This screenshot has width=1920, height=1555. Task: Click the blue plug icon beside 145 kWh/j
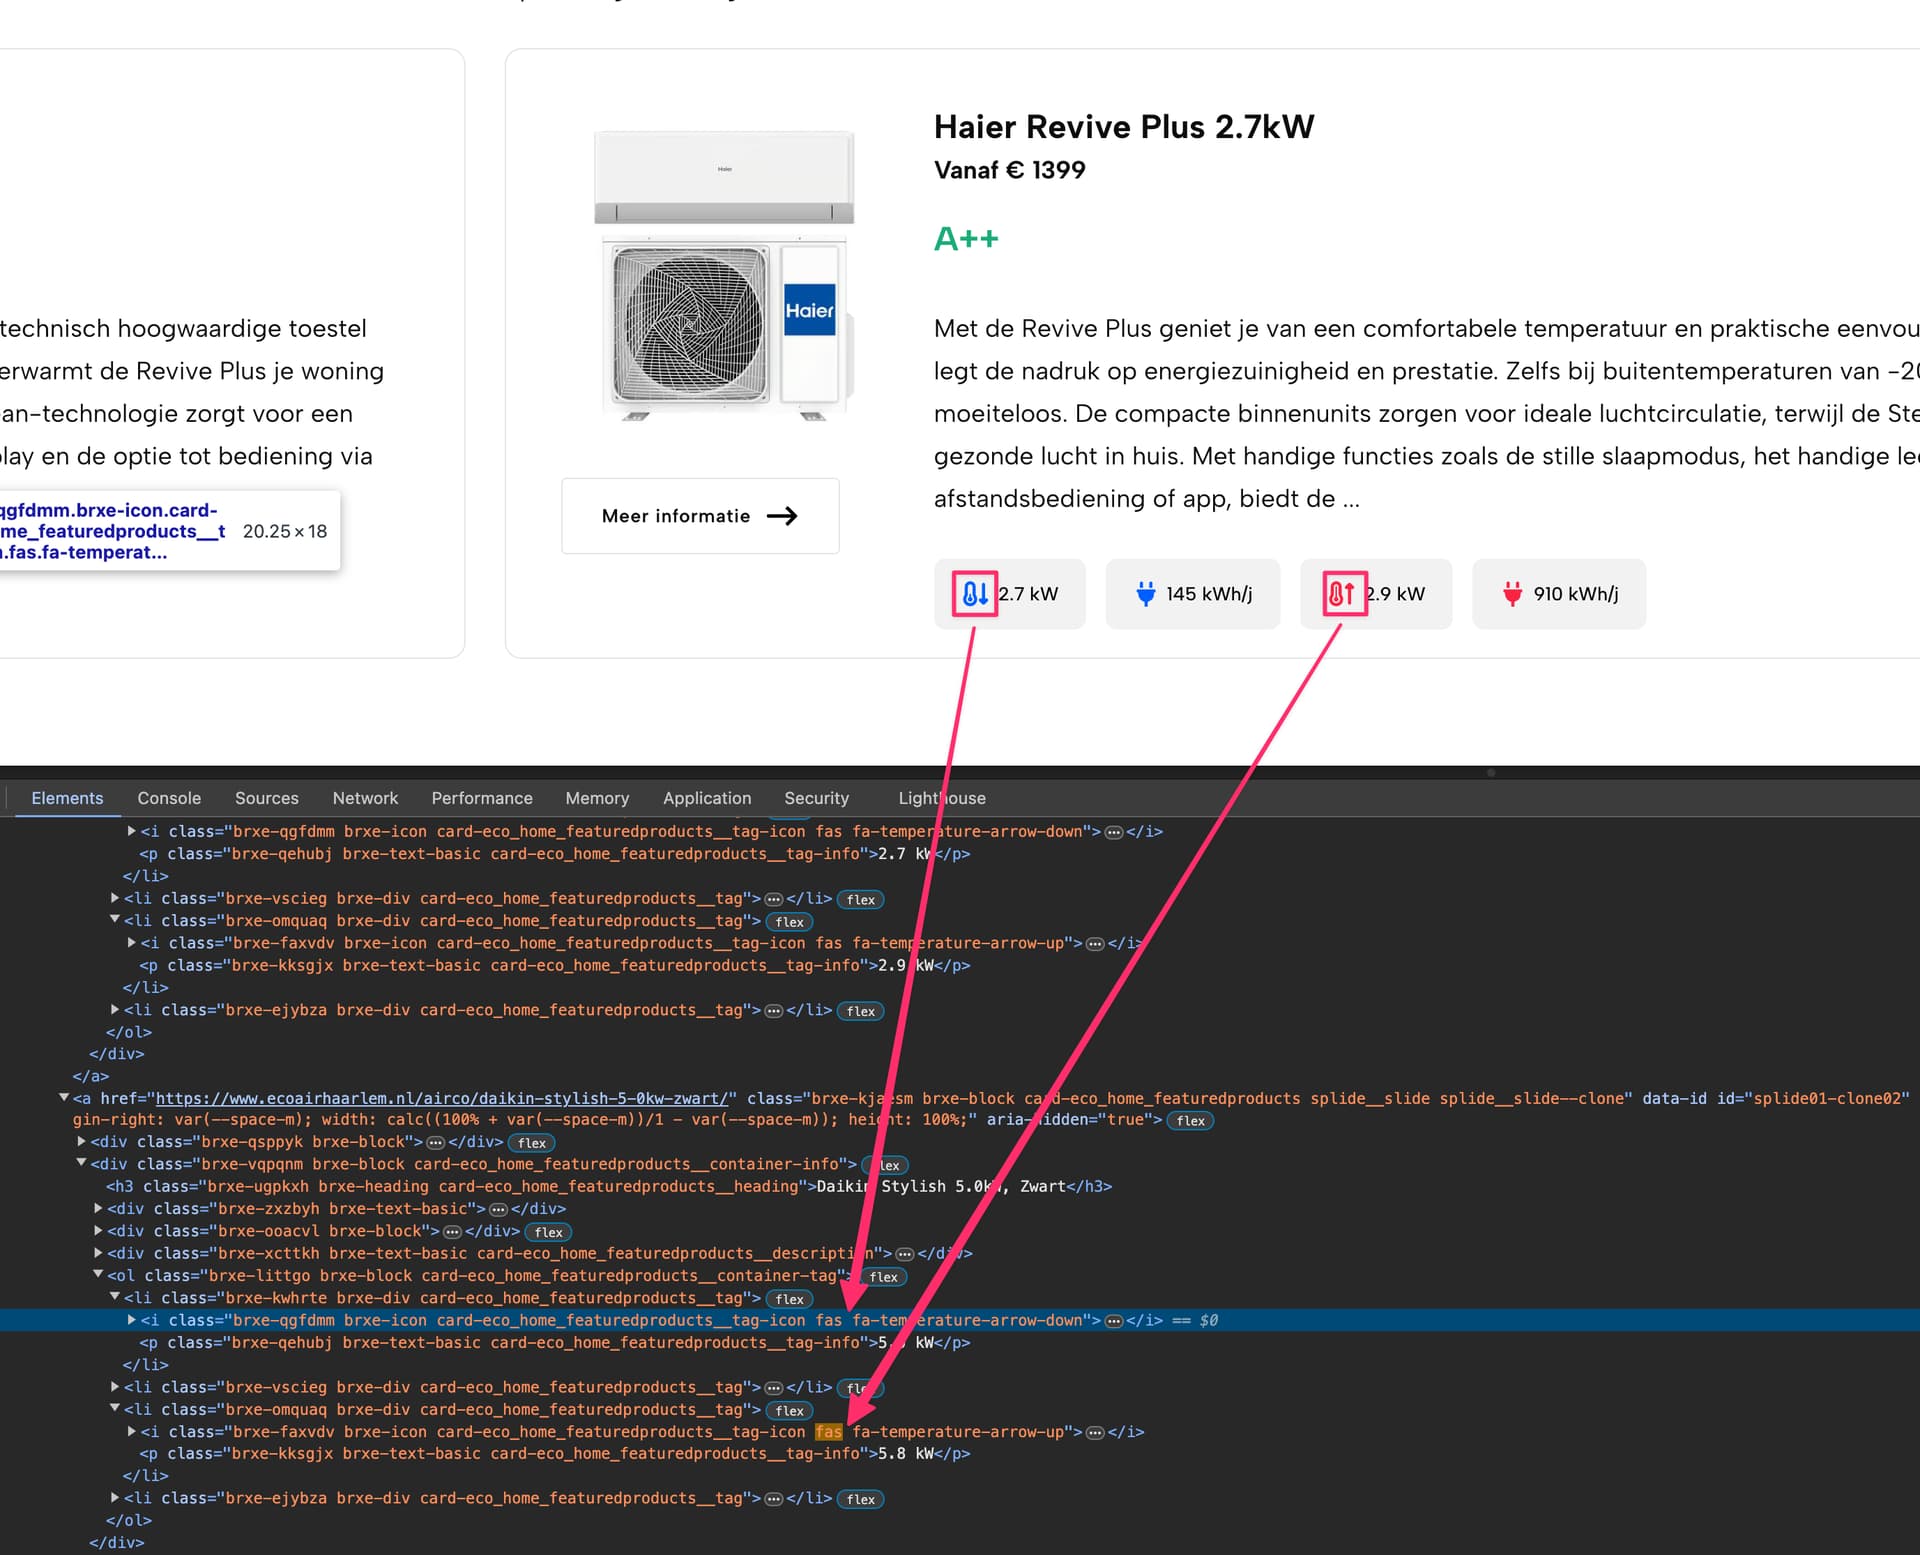[x=1146, y=594]
